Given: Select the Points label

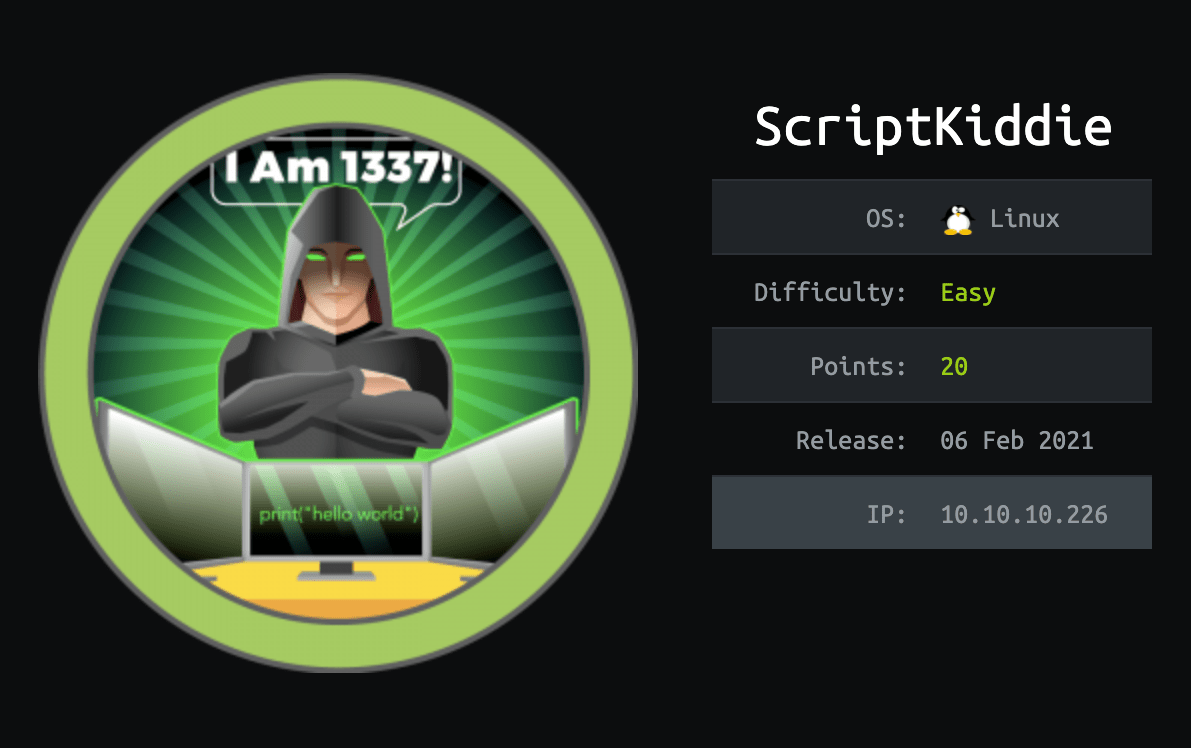Looking at the screenshot, I should pyautogui.click(x=858, y=367).
